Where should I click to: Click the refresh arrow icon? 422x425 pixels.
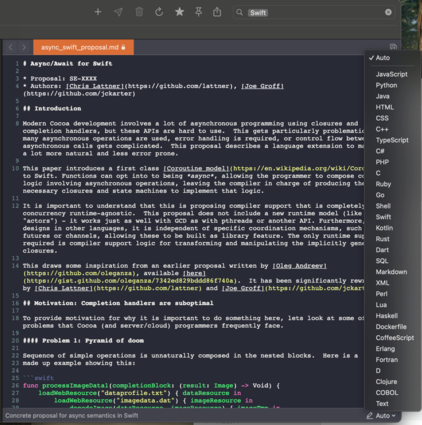159,12
